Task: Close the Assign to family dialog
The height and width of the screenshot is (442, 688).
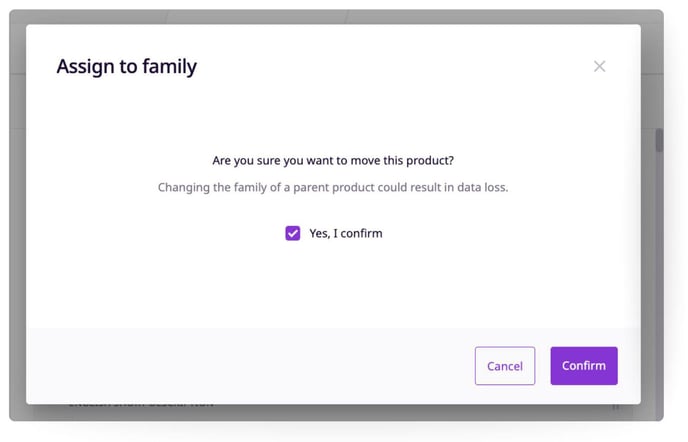Action: (599, 66)
